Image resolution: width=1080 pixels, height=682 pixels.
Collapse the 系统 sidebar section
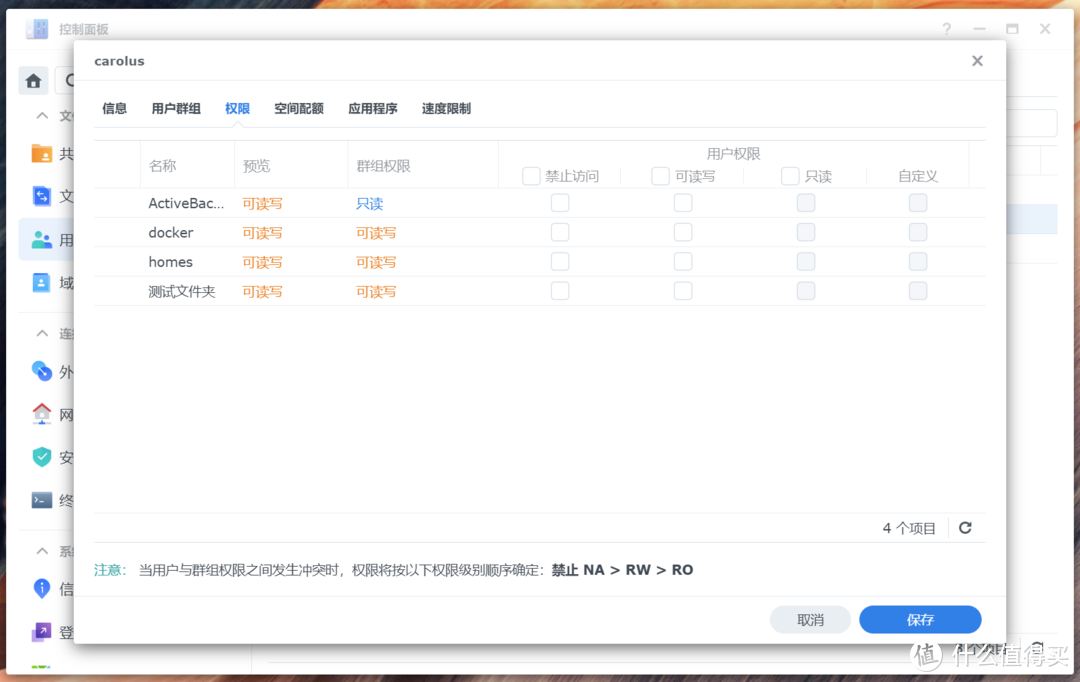tap(41, 550)
